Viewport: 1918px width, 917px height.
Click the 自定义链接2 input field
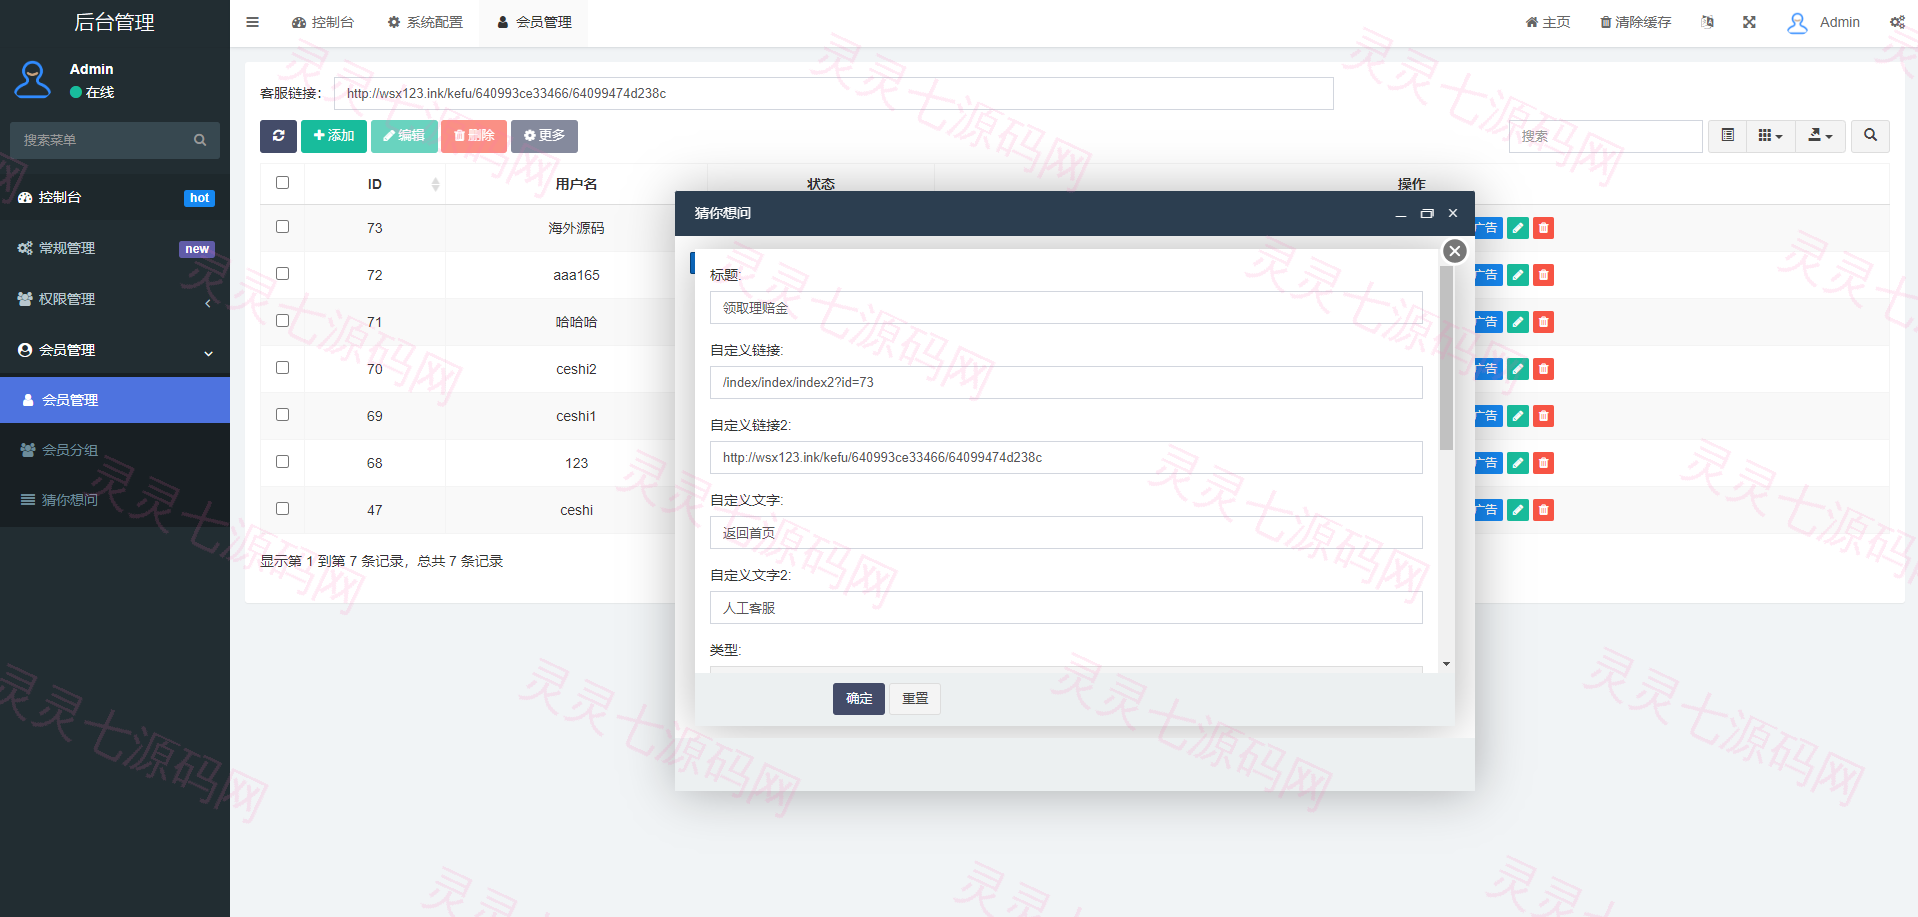coord(1066,458)
